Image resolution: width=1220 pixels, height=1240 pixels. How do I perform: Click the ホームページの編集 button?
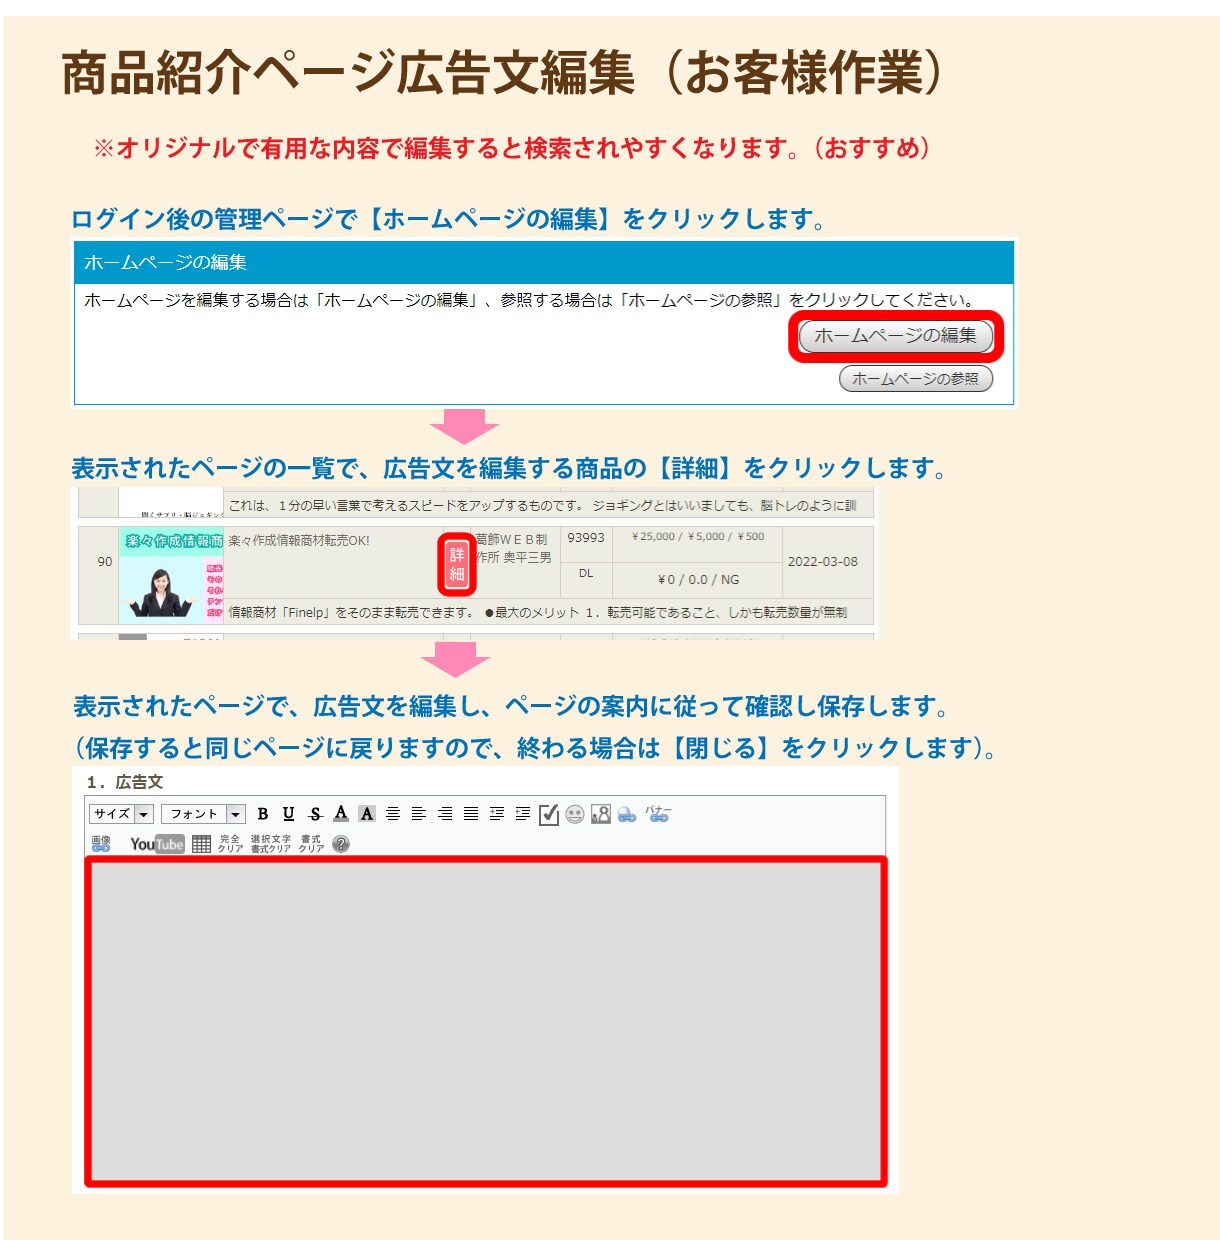(x=896, y=336)
